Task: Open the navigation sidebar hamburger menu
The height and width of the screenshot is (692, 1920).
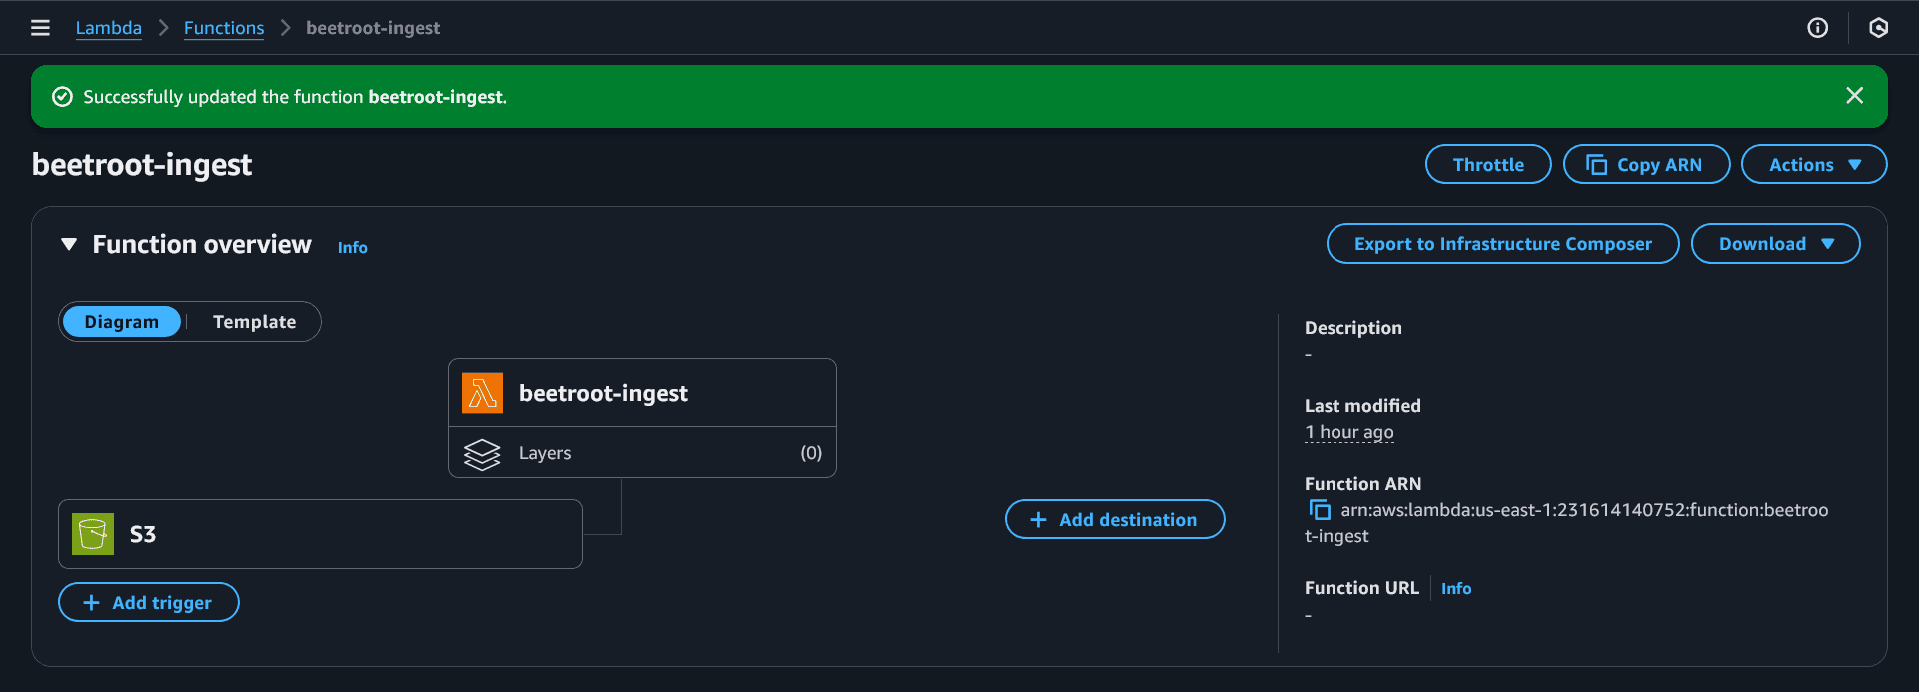Action: pos(39,28)
